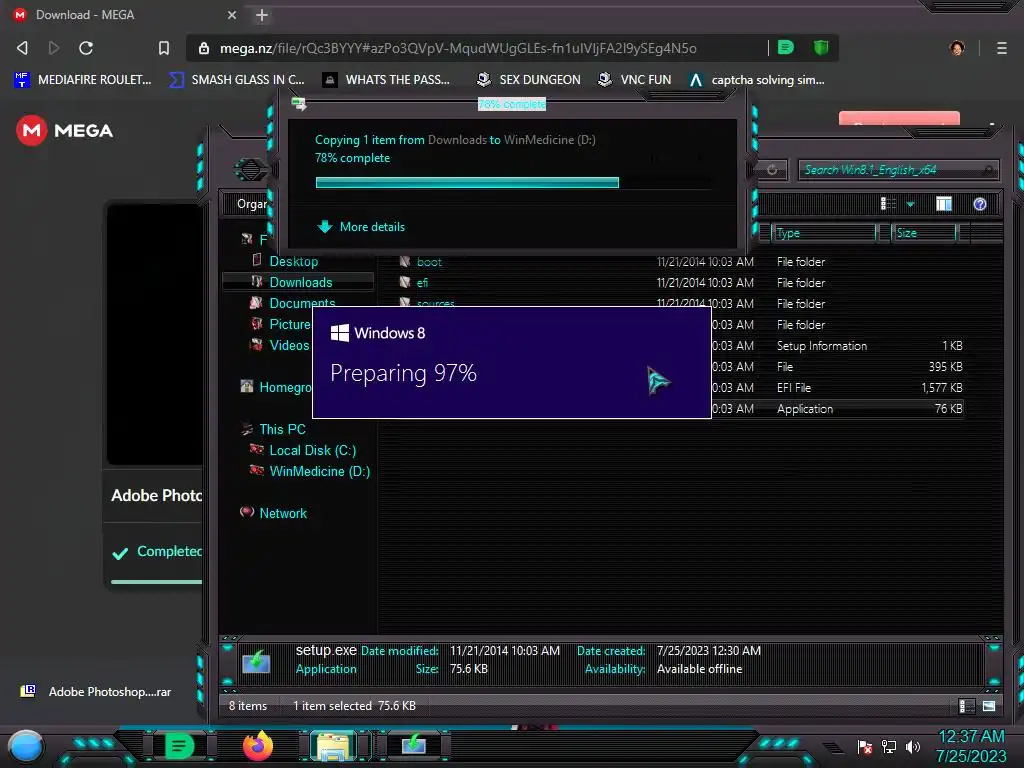The height and width of the screenshot is (768, 1024).
Task: Toggle the preview pane icon
Action: pyautogui.click(x=944, y=204)
